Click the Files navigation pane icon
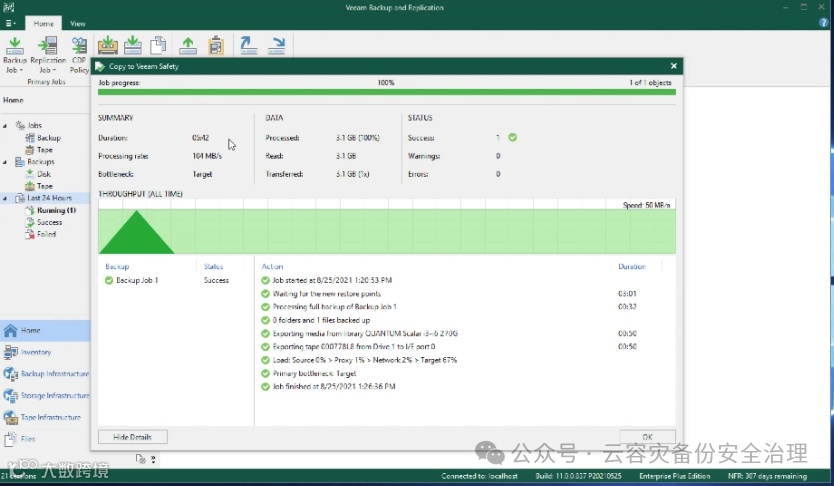The width and height of the screenshot is (834, 486). (x=10, y=439)
